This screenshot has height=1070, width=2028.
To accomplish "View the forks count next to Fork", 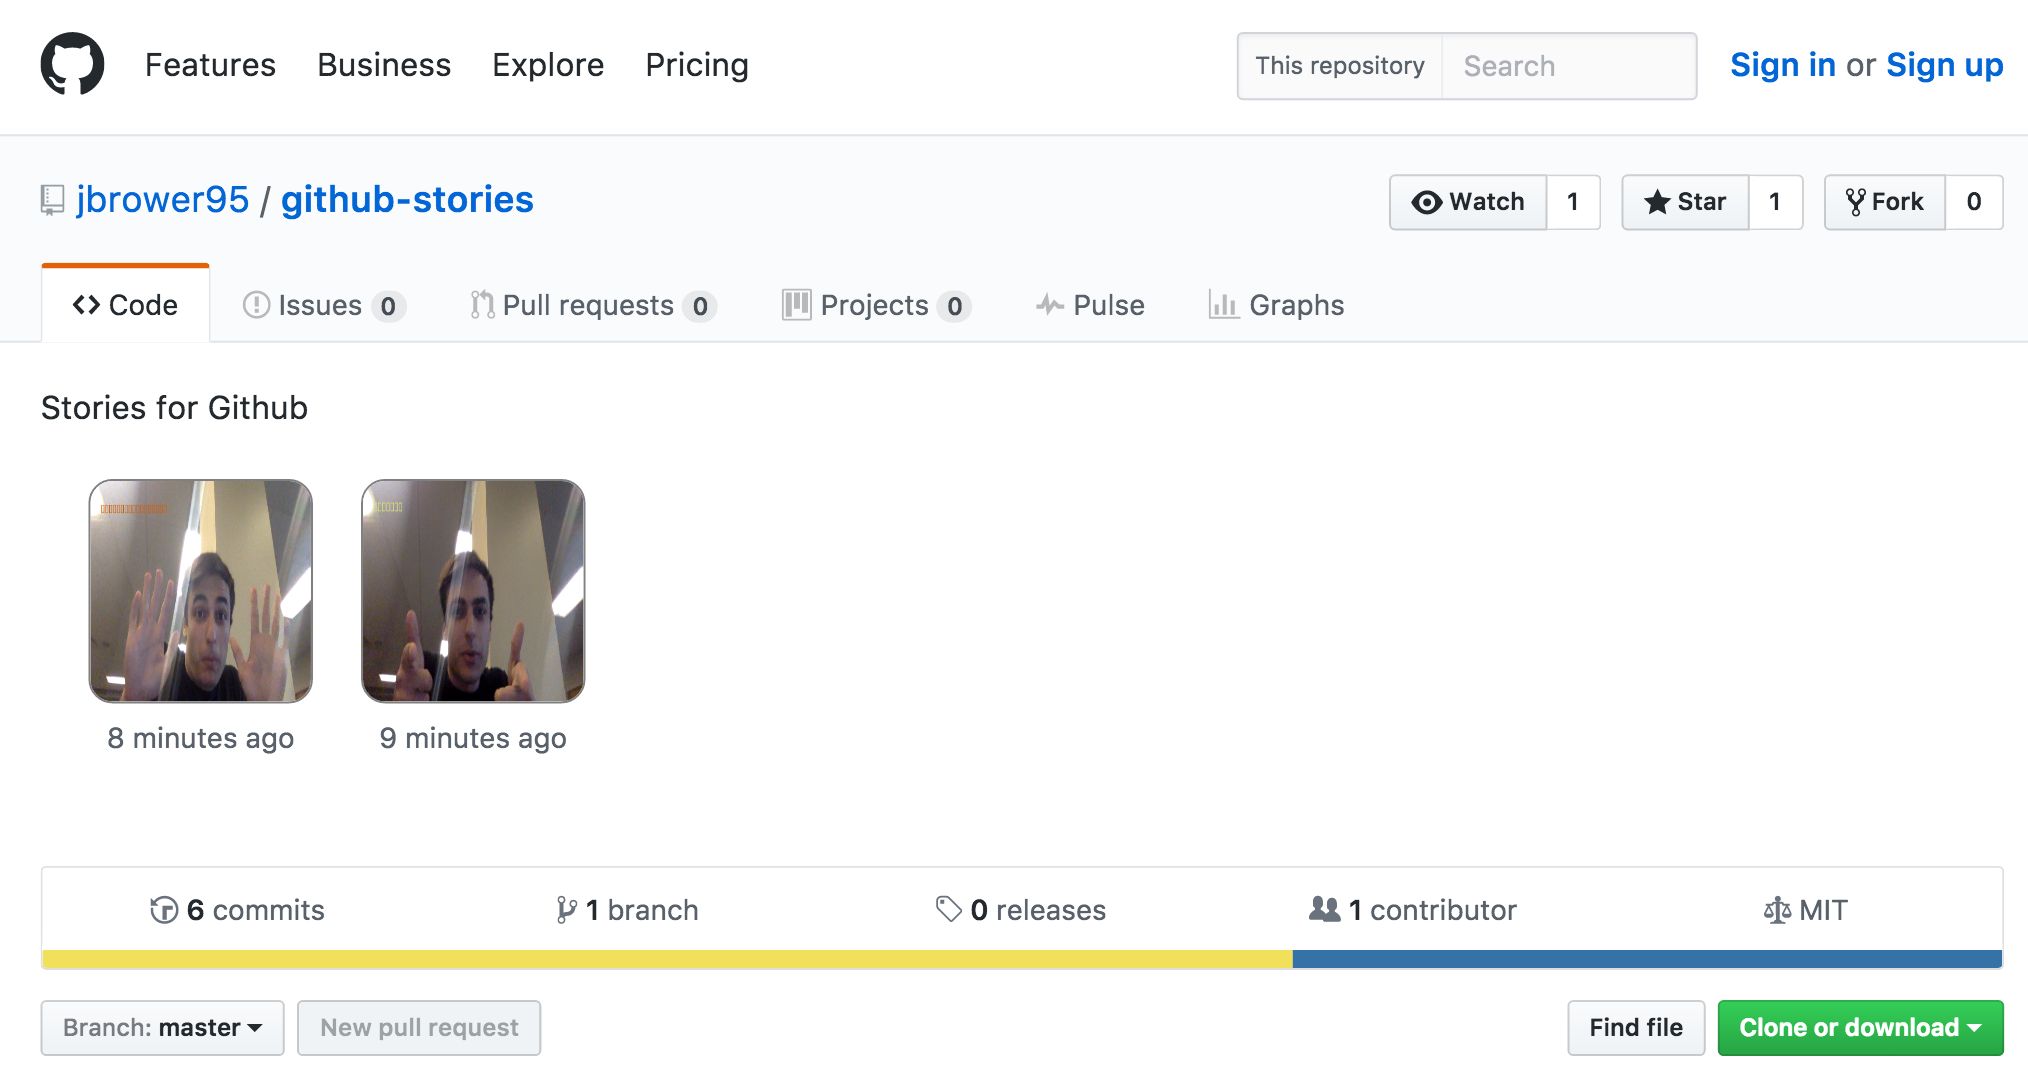I will 1974,202.
